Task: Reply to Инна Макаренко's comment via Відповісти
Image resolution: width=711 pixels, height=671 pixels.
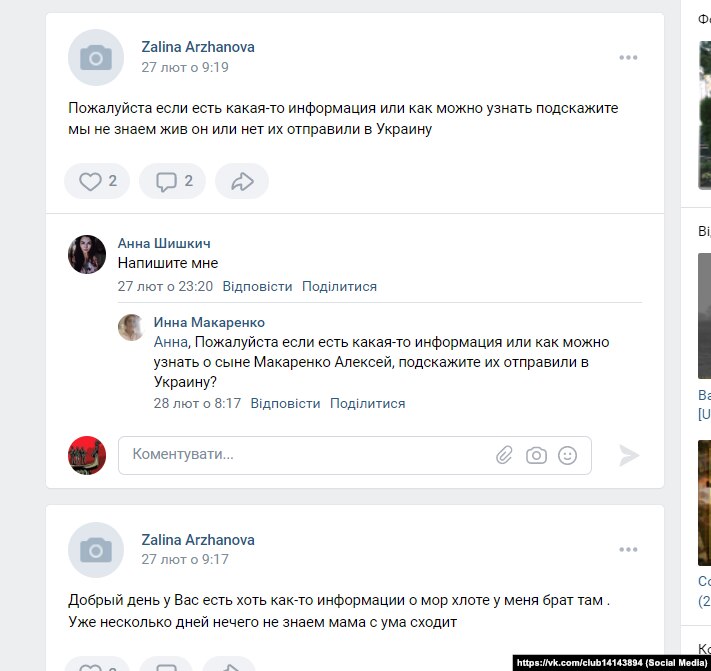Action: (285, 404)
